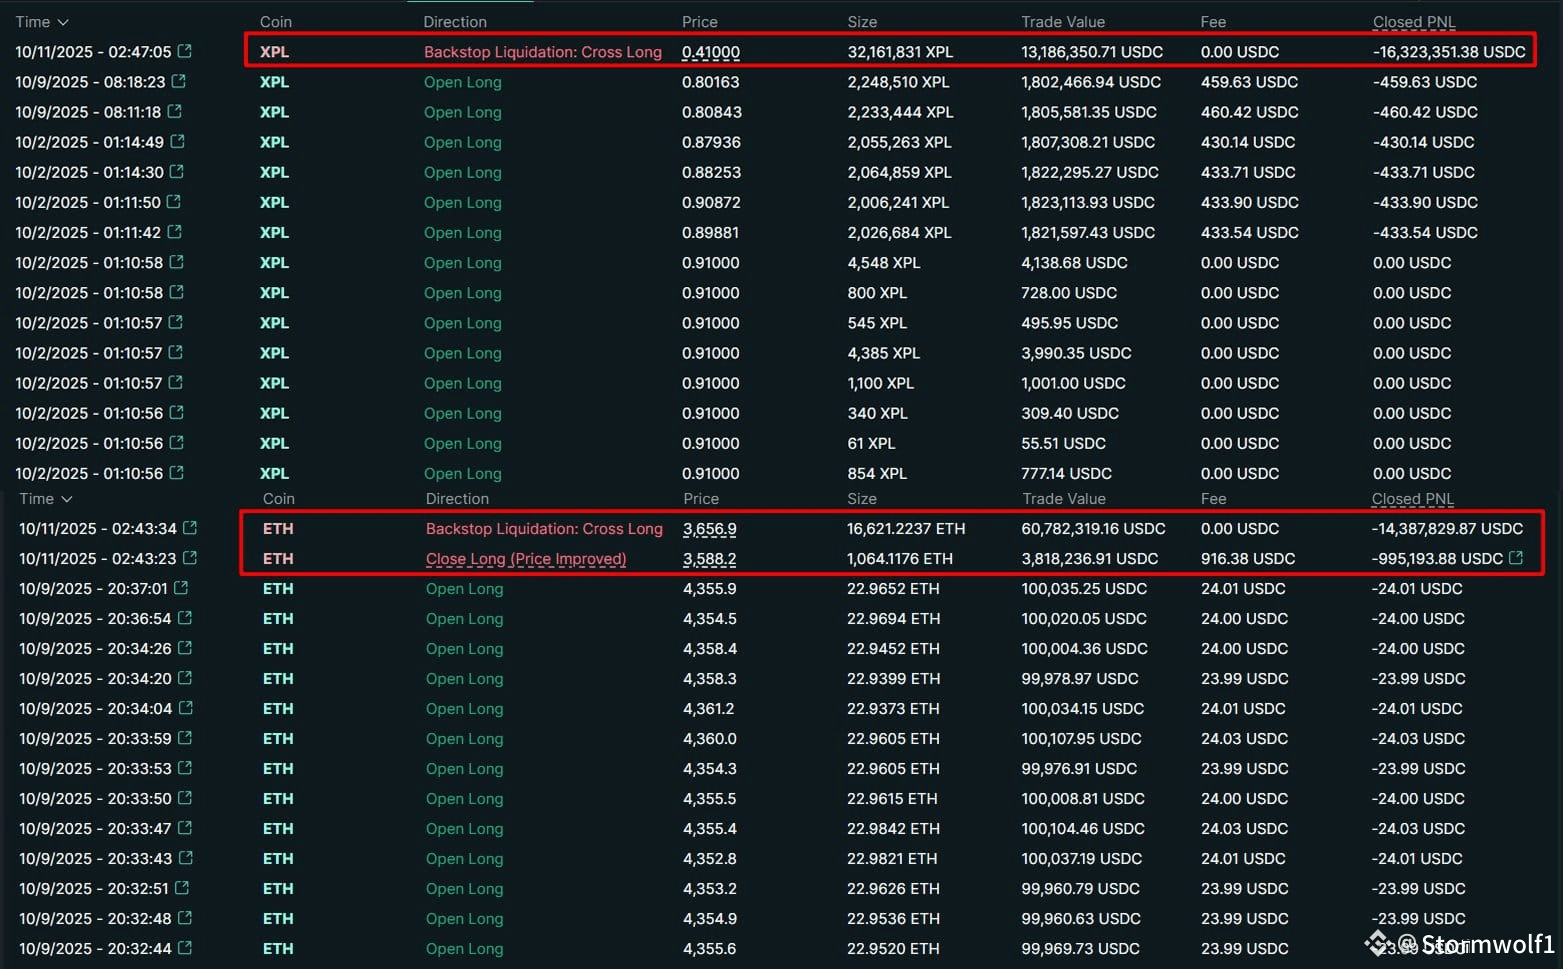Click the underlined 0.41000 liquidation price
Viewport: 1563px width, 969px height.
tap(711, 52)
